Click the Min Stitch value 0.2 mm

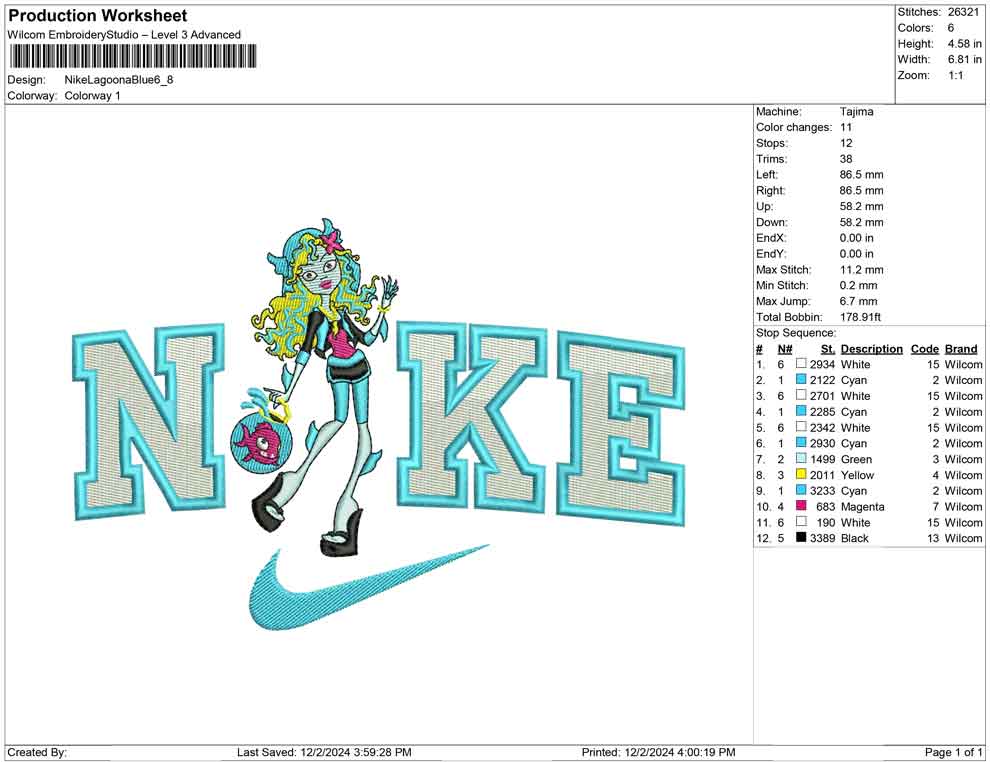coord(858,285)
